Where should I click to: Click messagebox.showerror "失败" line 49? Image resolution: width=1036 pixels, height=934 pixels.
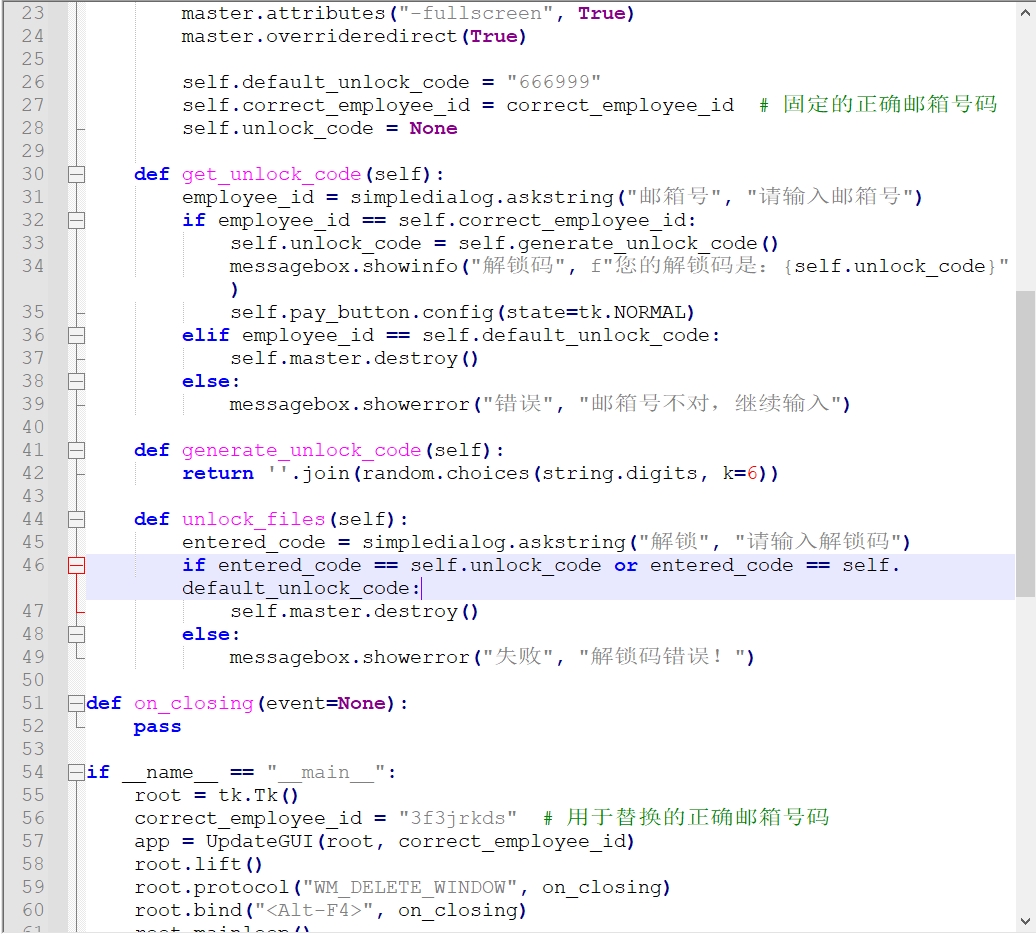tap(492, 657)
